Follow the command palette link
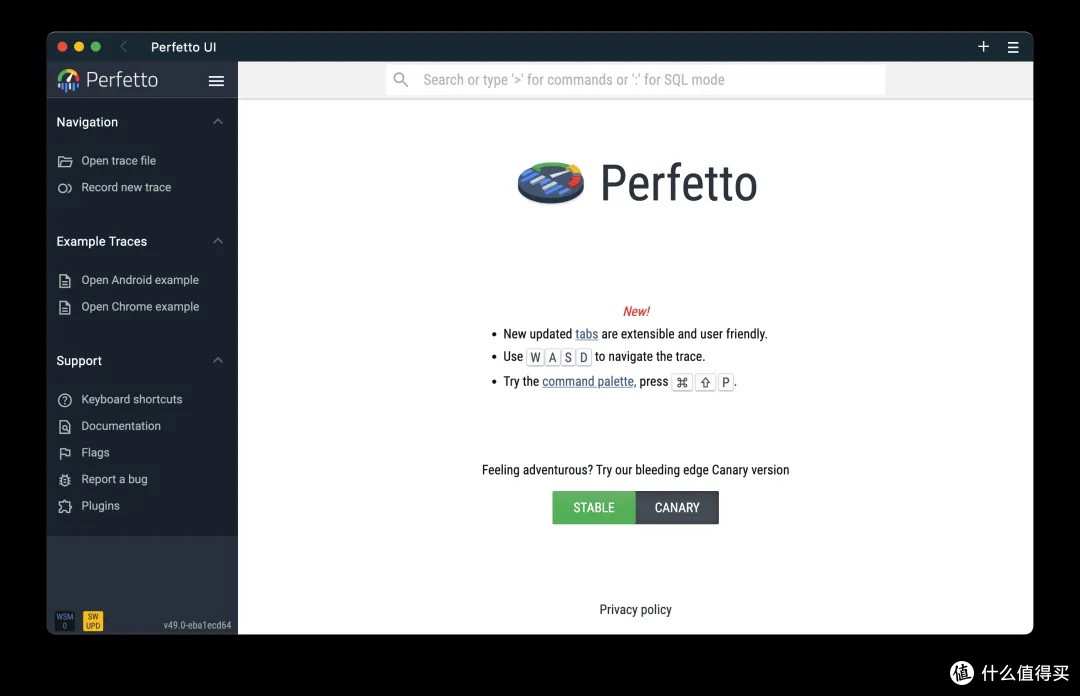 588,382
